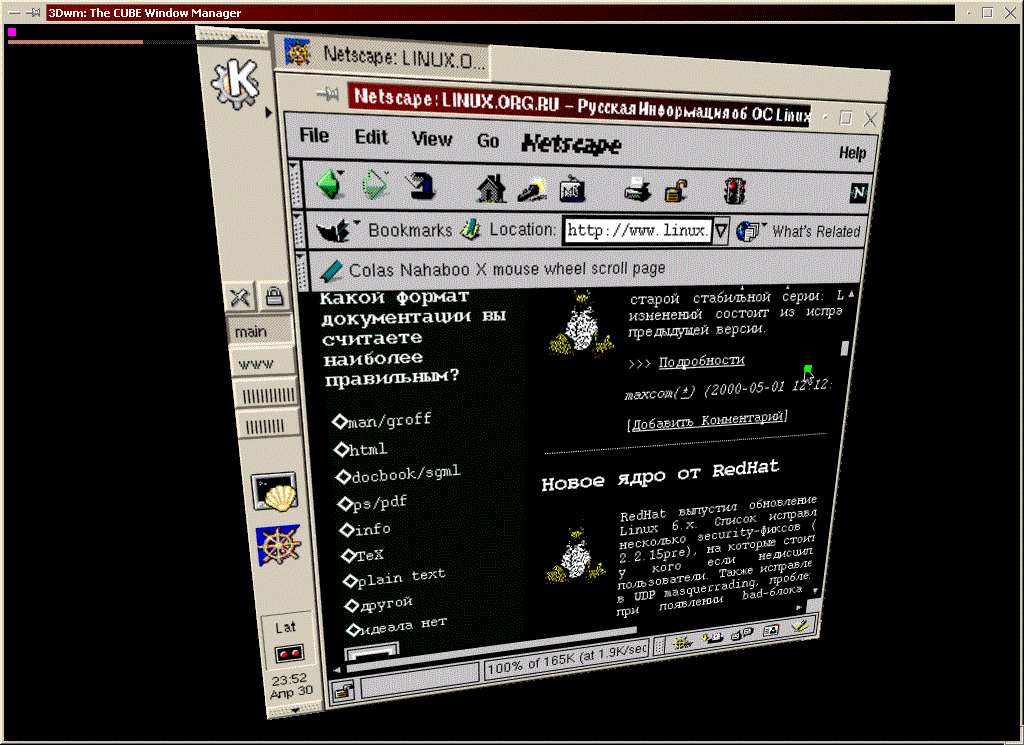Screen dimensions: 1024x745
Task: Open the Go menu
Action: [488, 141]
